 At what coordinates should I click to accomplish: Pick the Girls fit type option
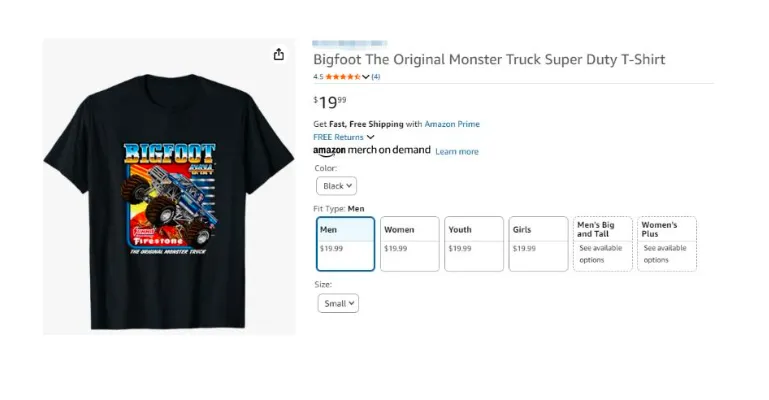coord(538,244)
